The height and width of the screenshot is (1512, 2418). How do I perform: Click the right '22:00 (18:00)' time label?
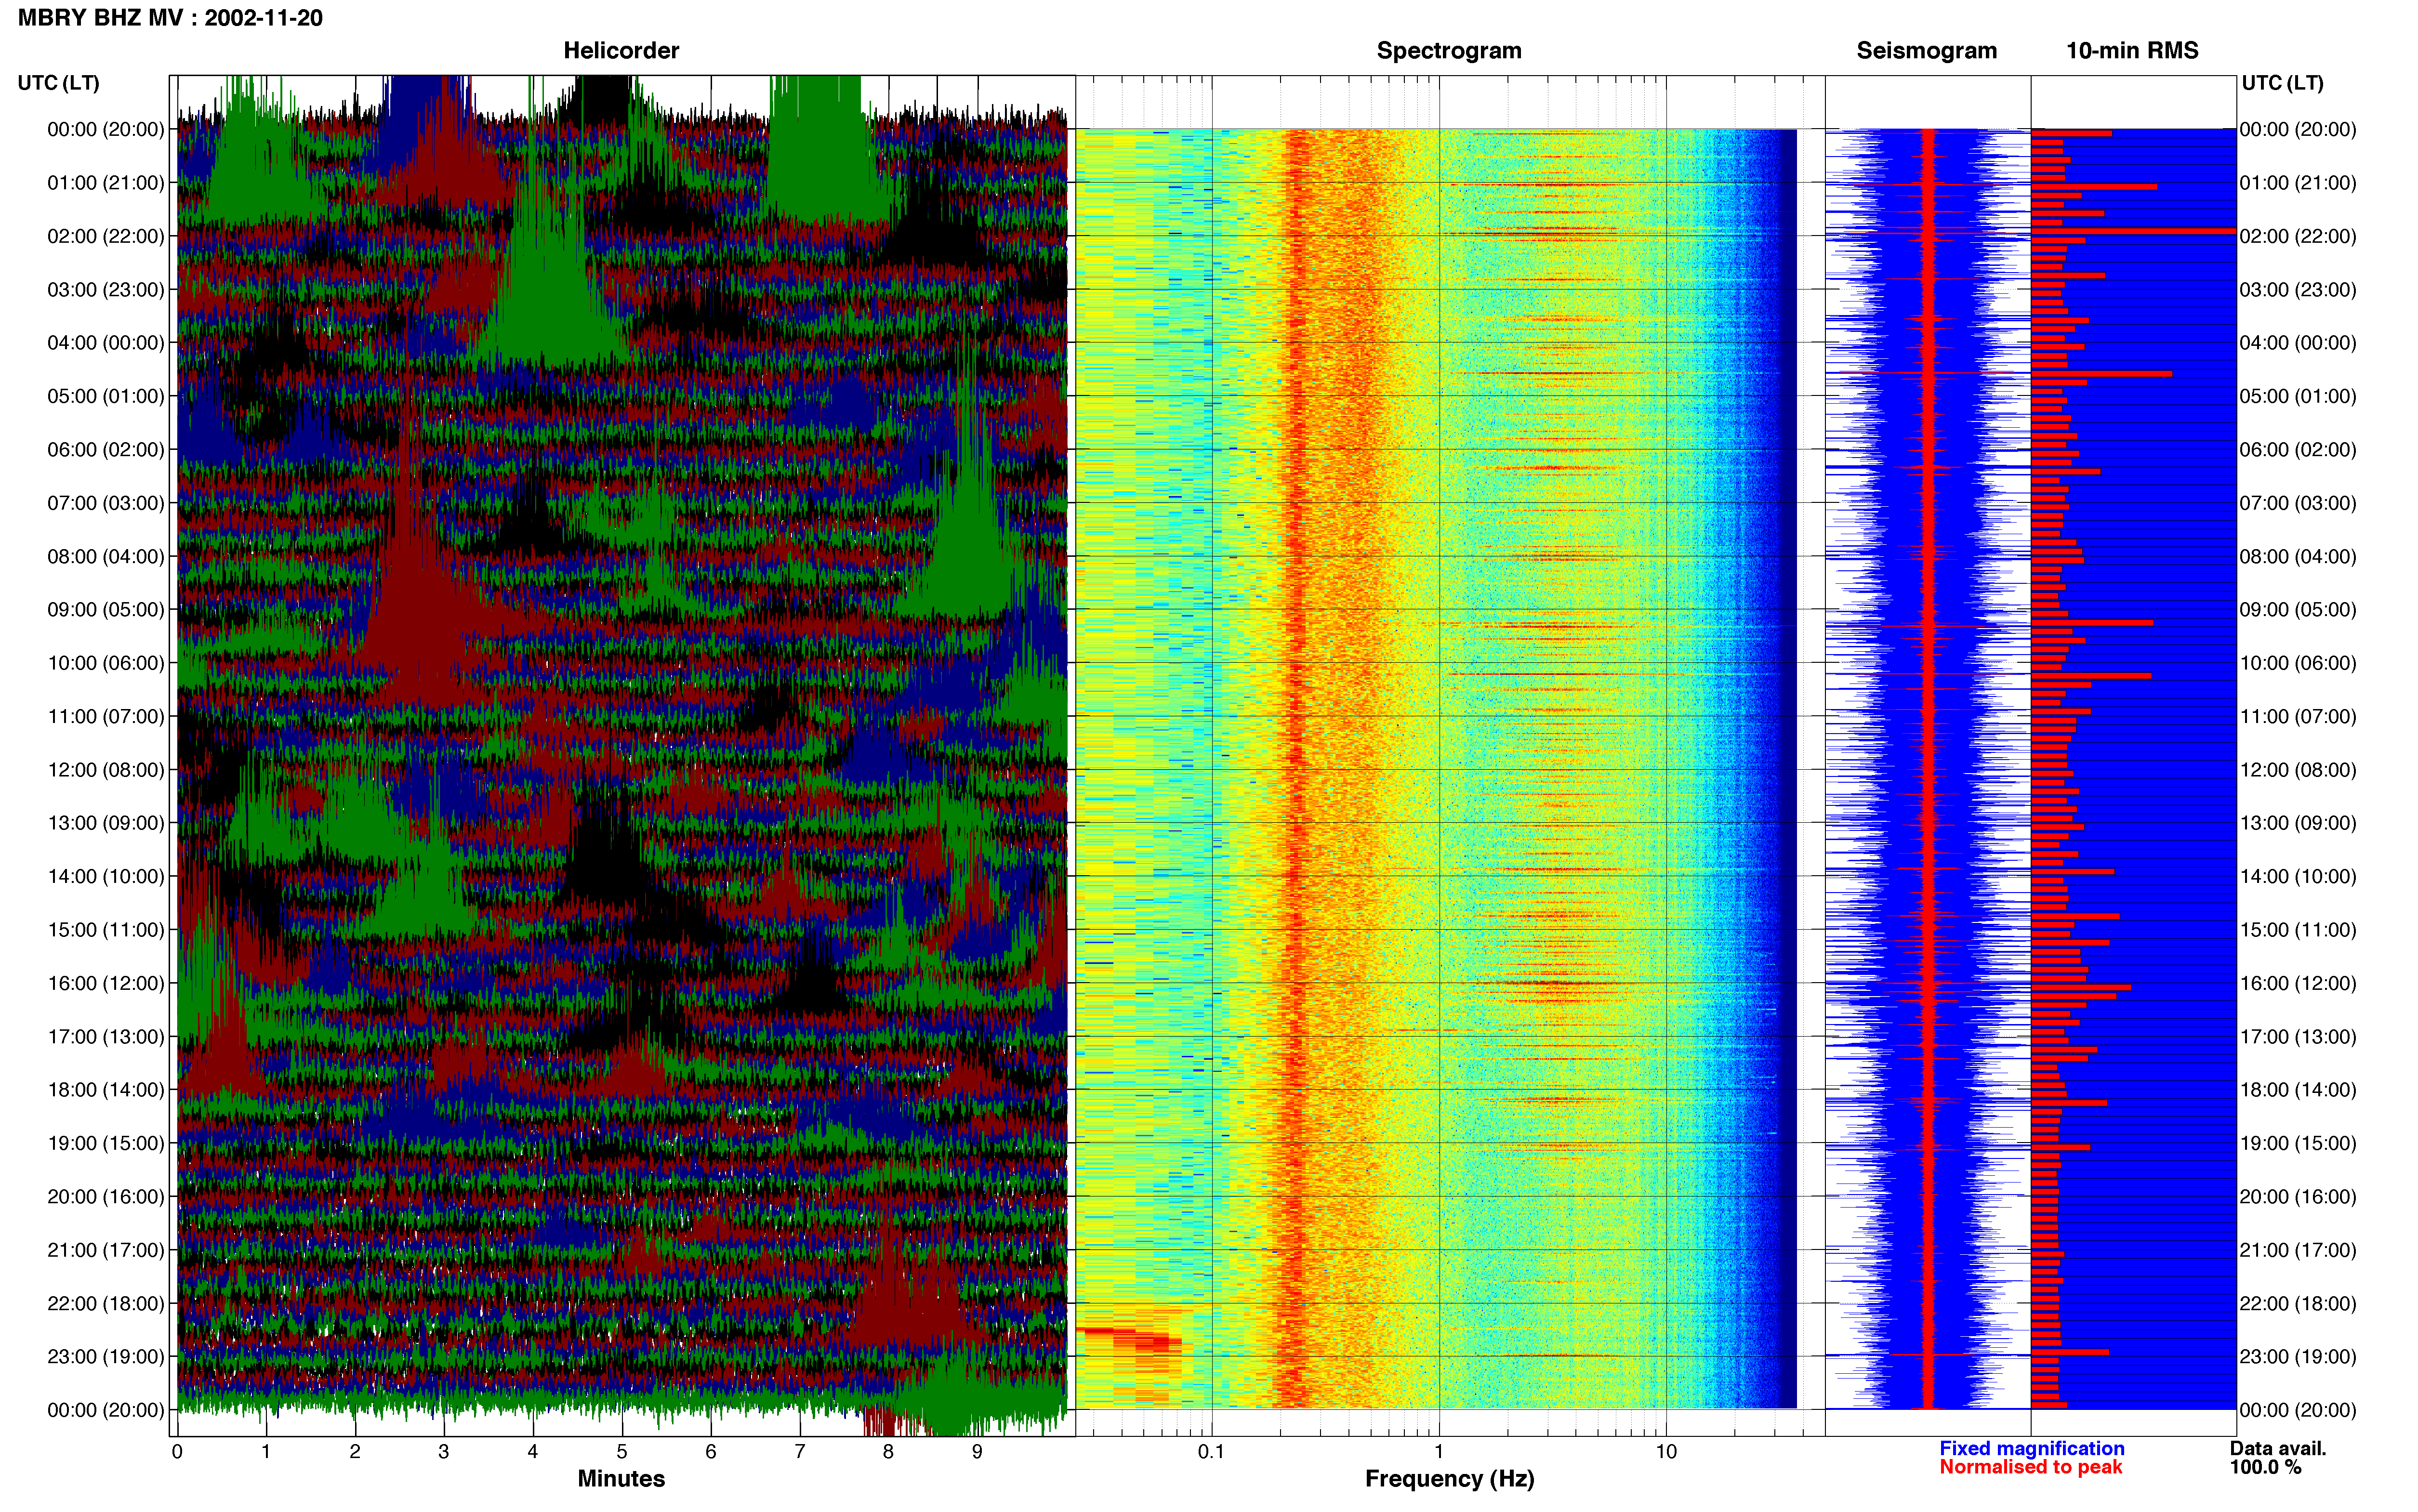pos(2298,1304)
